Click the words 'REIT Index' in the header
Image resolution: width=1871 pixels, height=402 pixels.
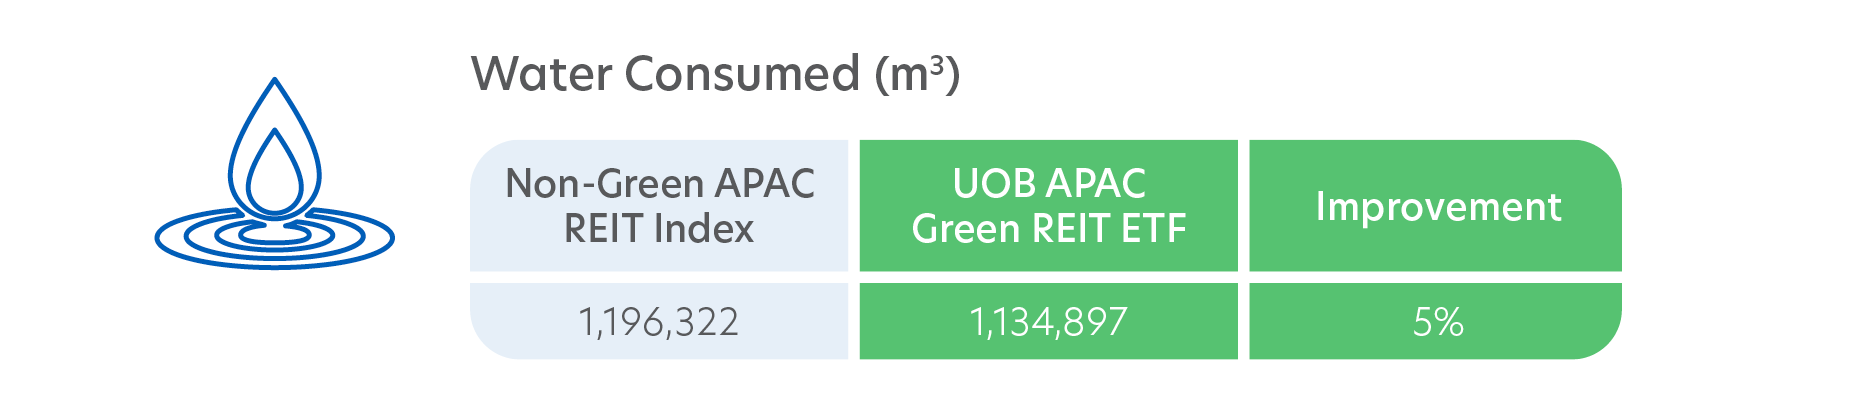coord(659,229)
